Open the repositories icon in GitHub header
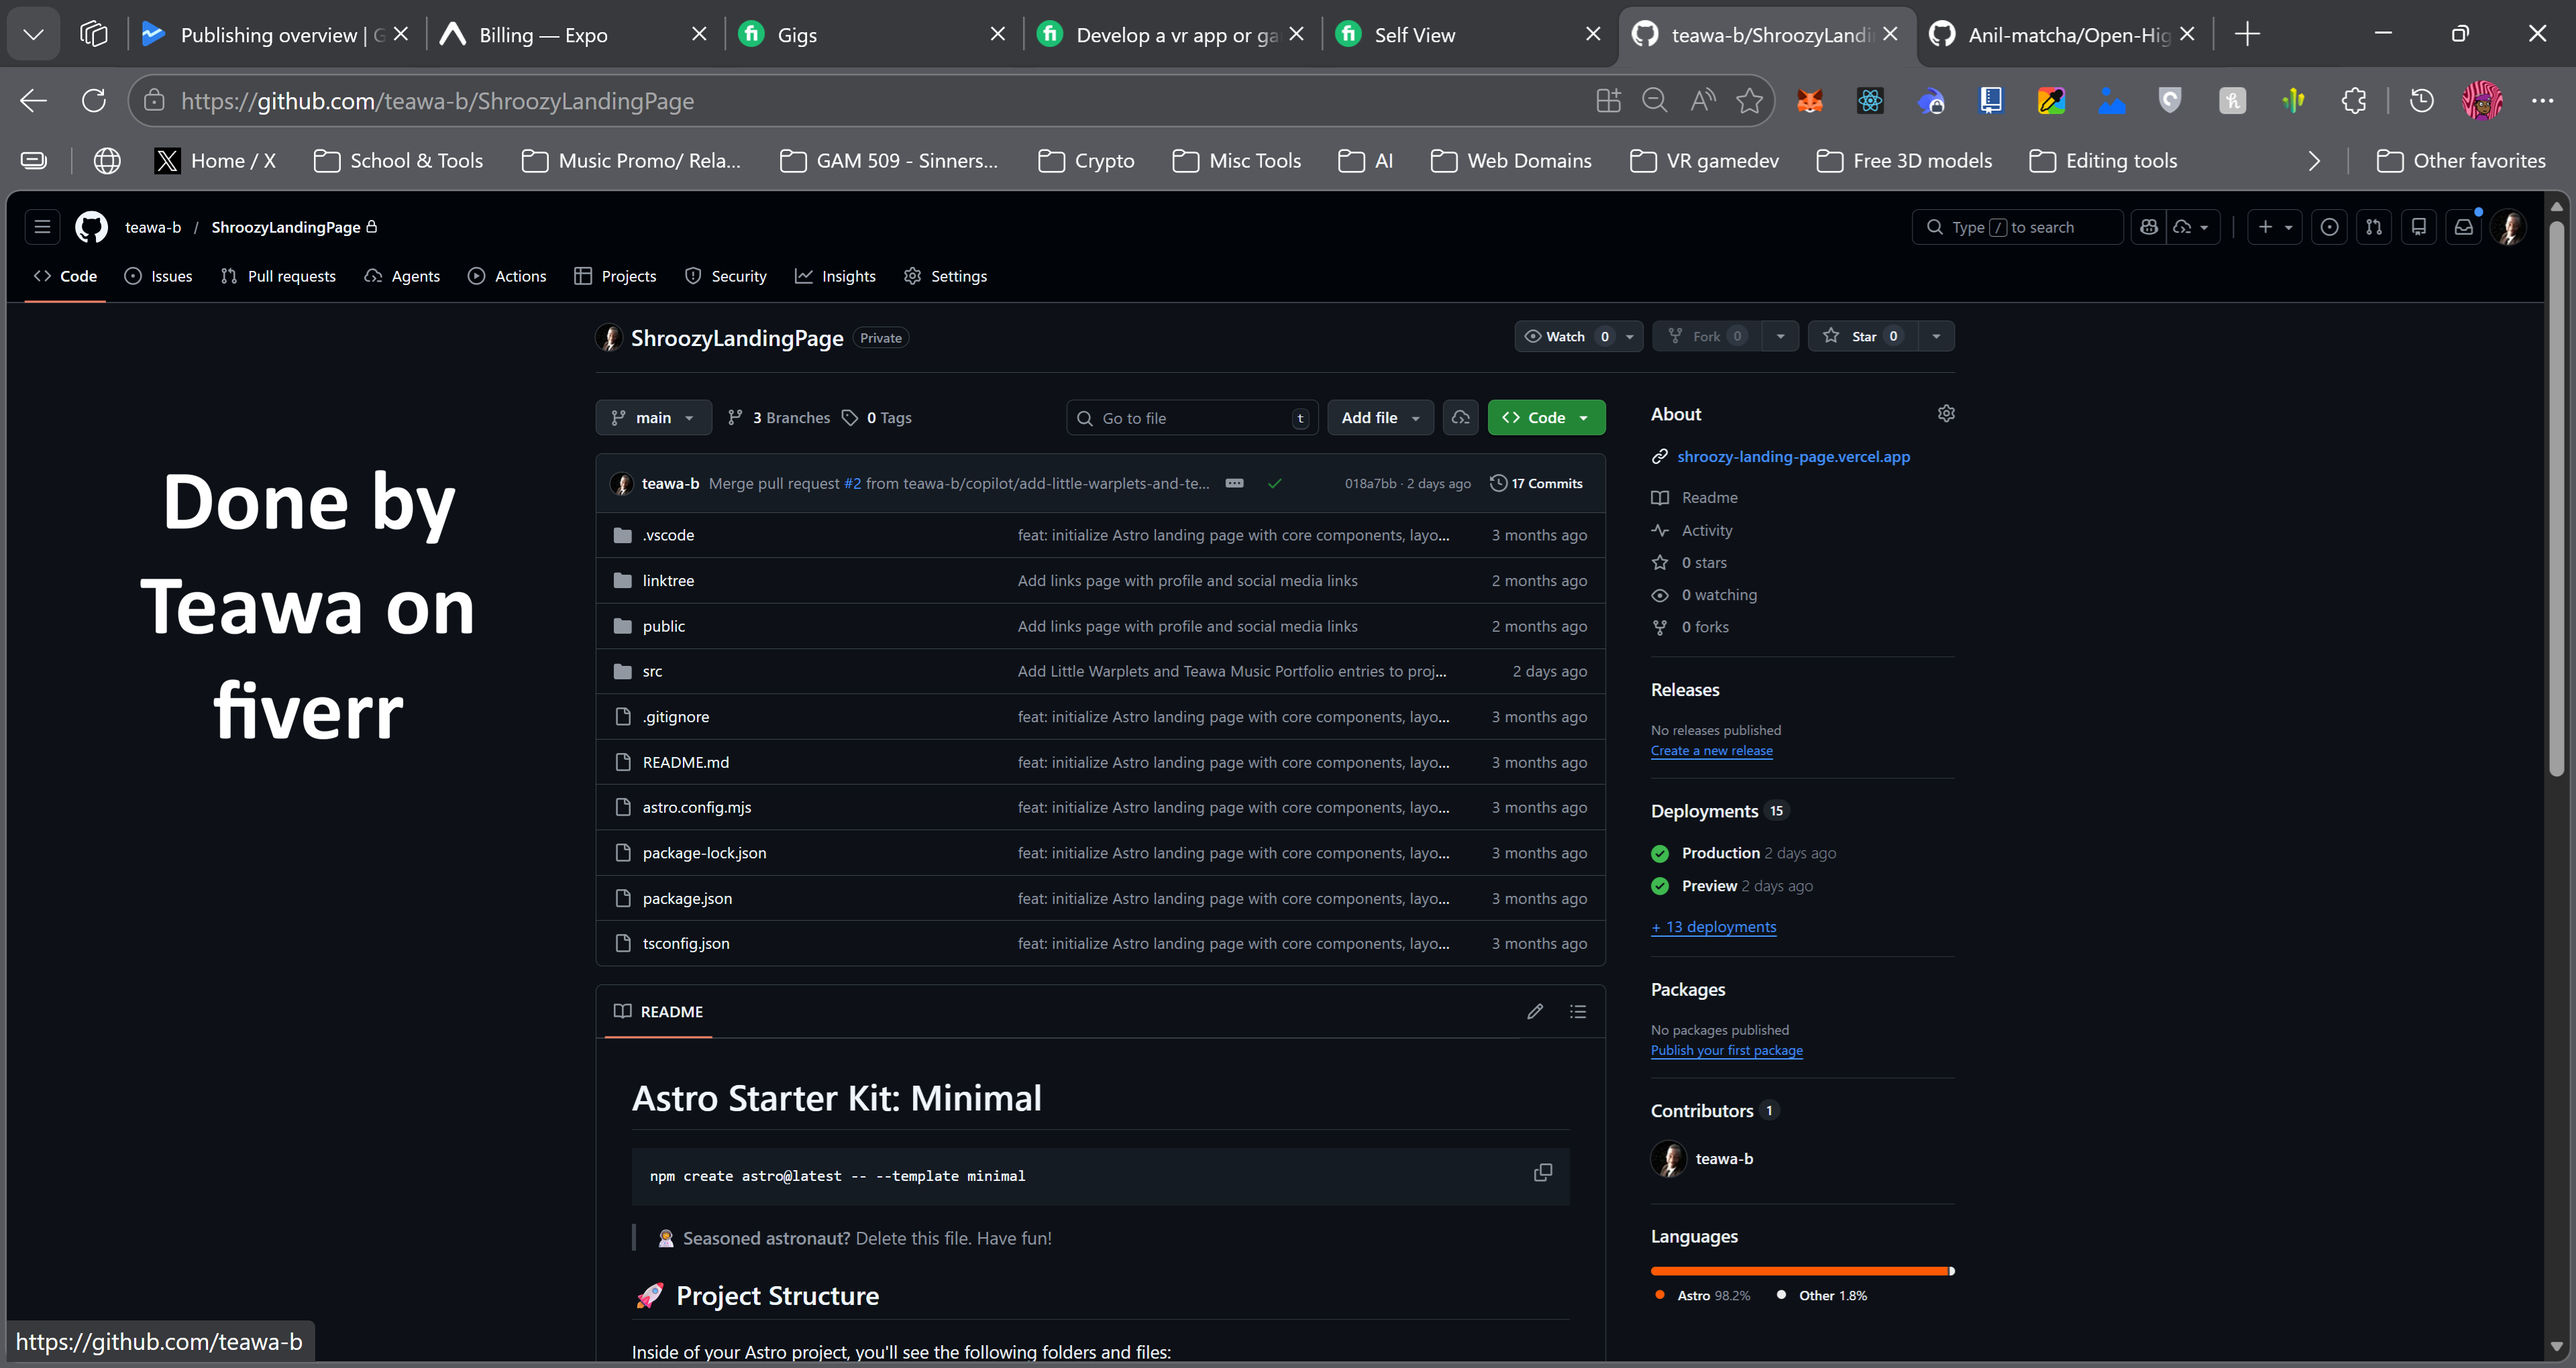The image size is (2576, 1368). [2419, 227]
